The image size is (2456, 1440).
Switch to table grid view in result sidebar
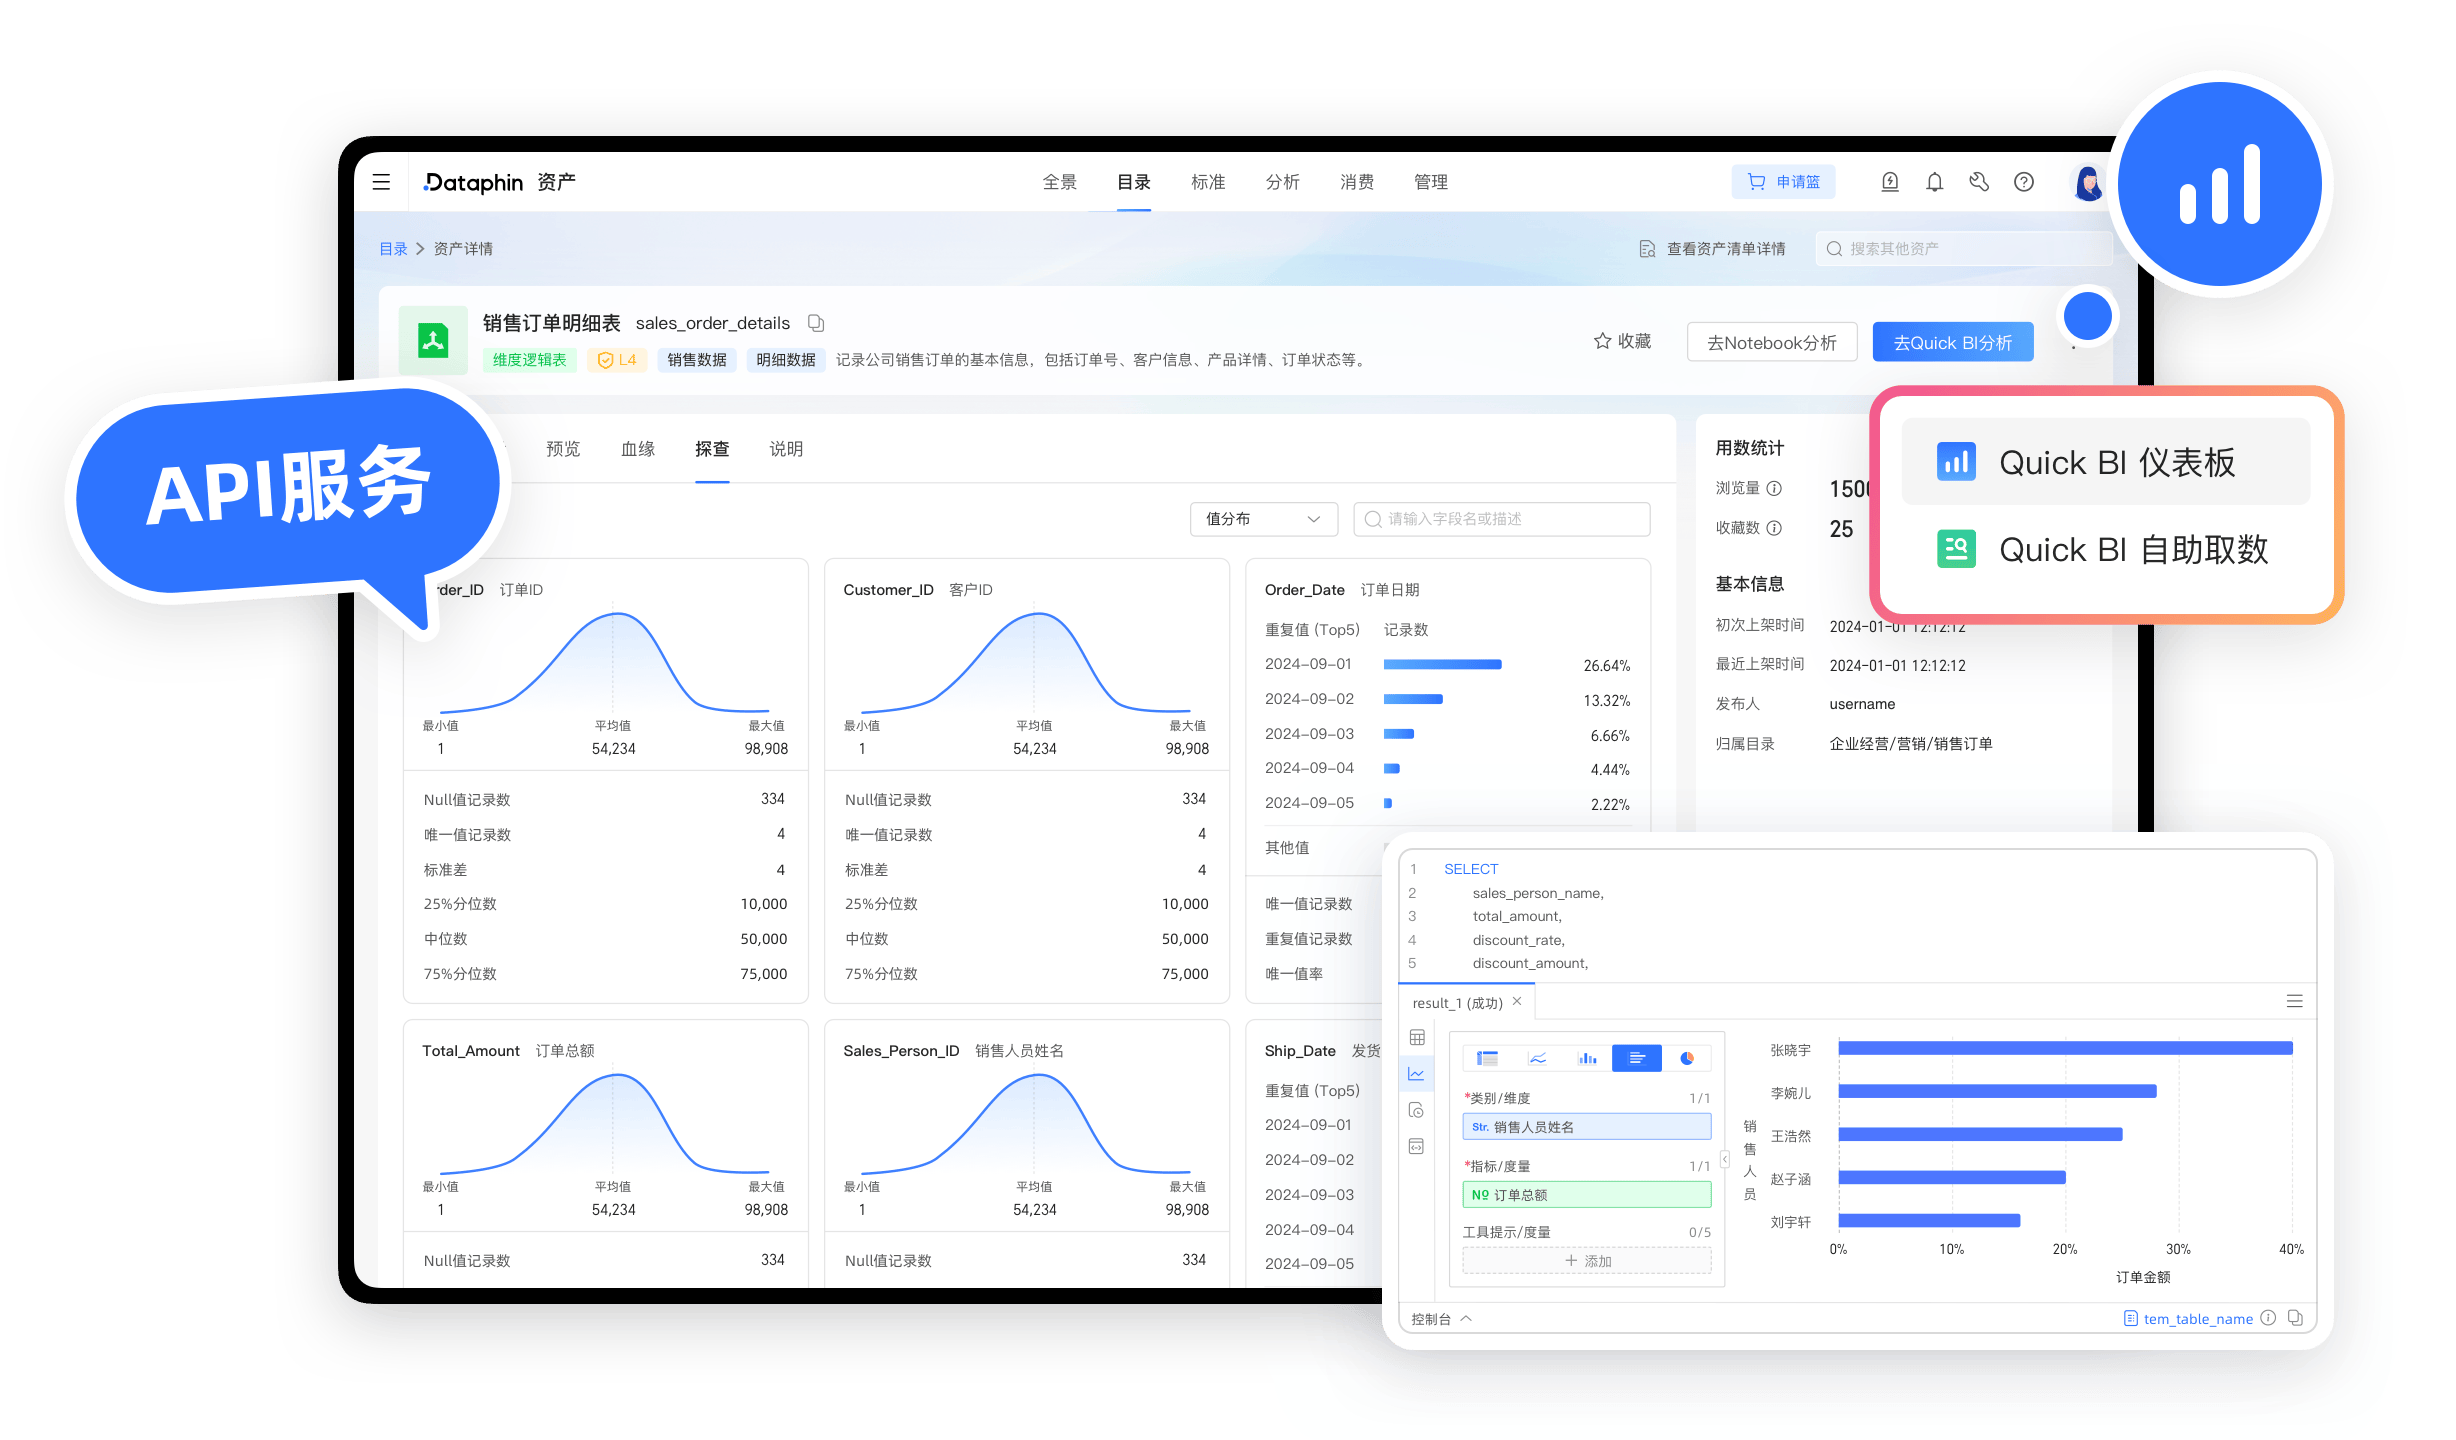point(1417,1038)
